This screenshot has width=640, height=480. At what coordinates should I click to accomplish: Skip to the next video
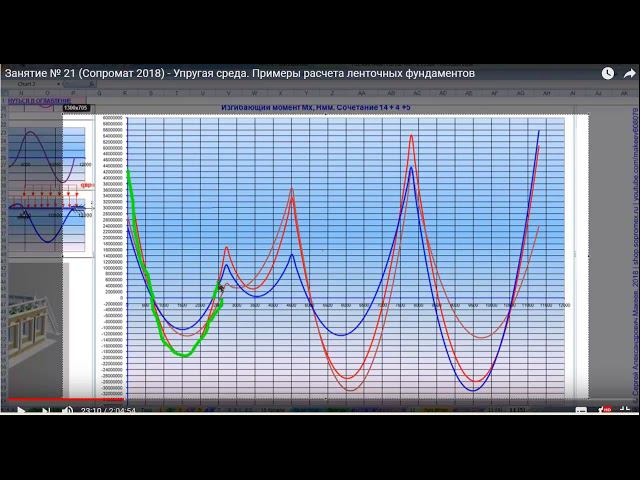[x=46, y=410]
